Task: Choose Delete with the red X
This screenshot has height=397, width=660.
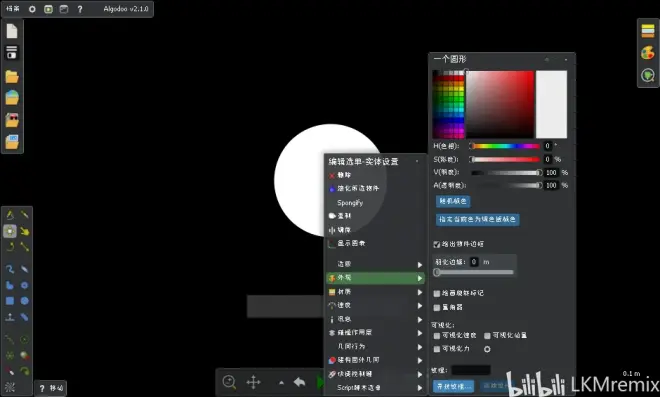Action: click(x=375, y=175)
